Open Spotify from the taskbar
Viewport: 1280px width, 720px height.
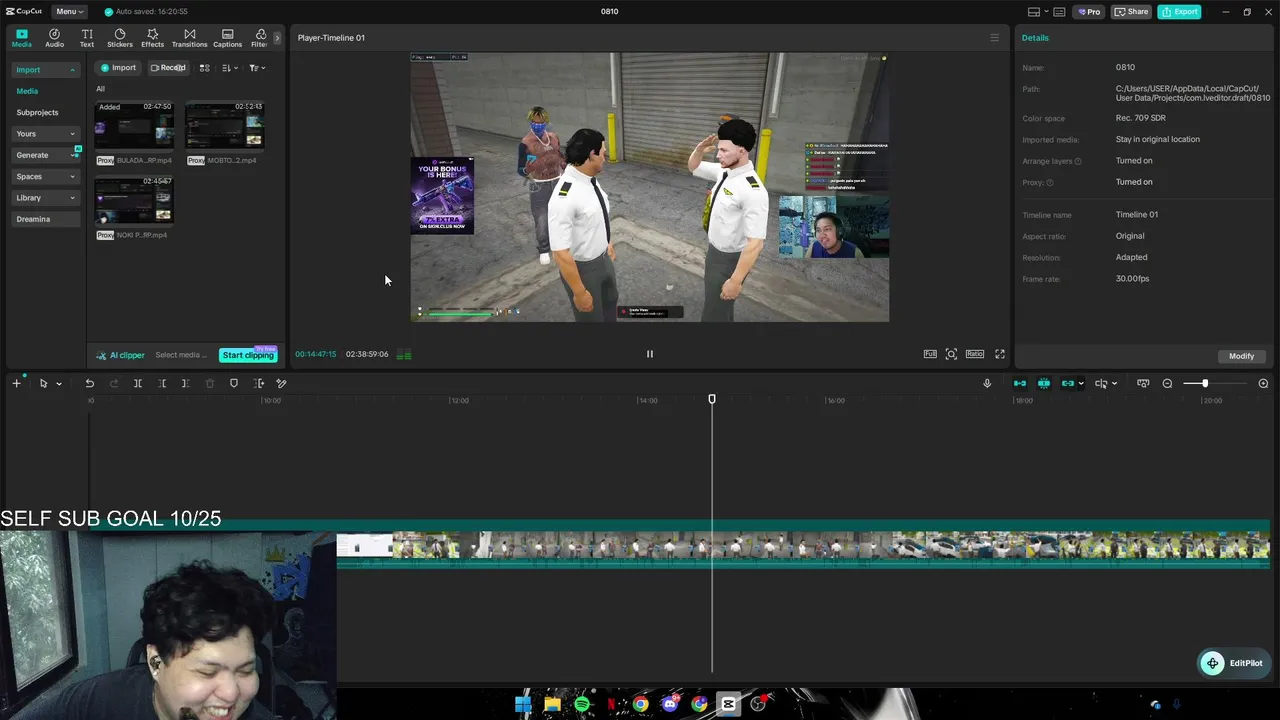pos(582,704)
